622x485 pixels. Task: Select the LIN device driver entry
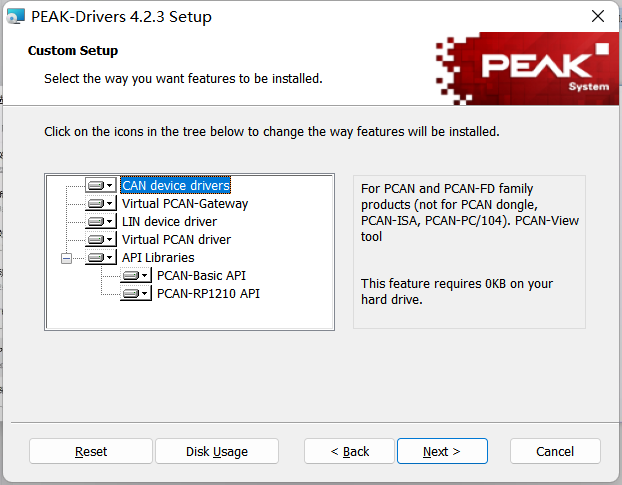pos(169,221)
